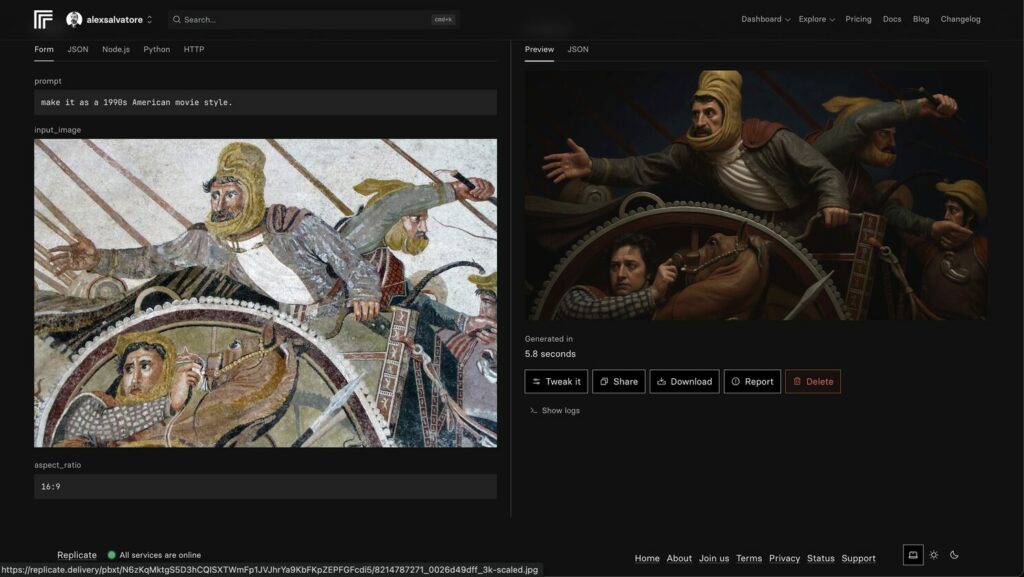Go to Changelog in the top navigation
1024x577 pixels.
coord(960,19)
